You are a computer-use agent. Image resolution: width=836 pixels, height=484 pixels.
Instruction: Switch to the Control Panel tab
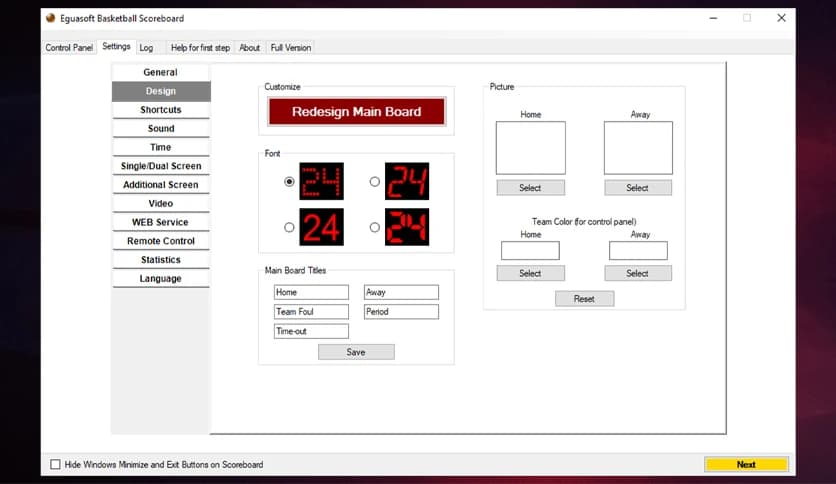pyautogui.click(x=69, y=47)
